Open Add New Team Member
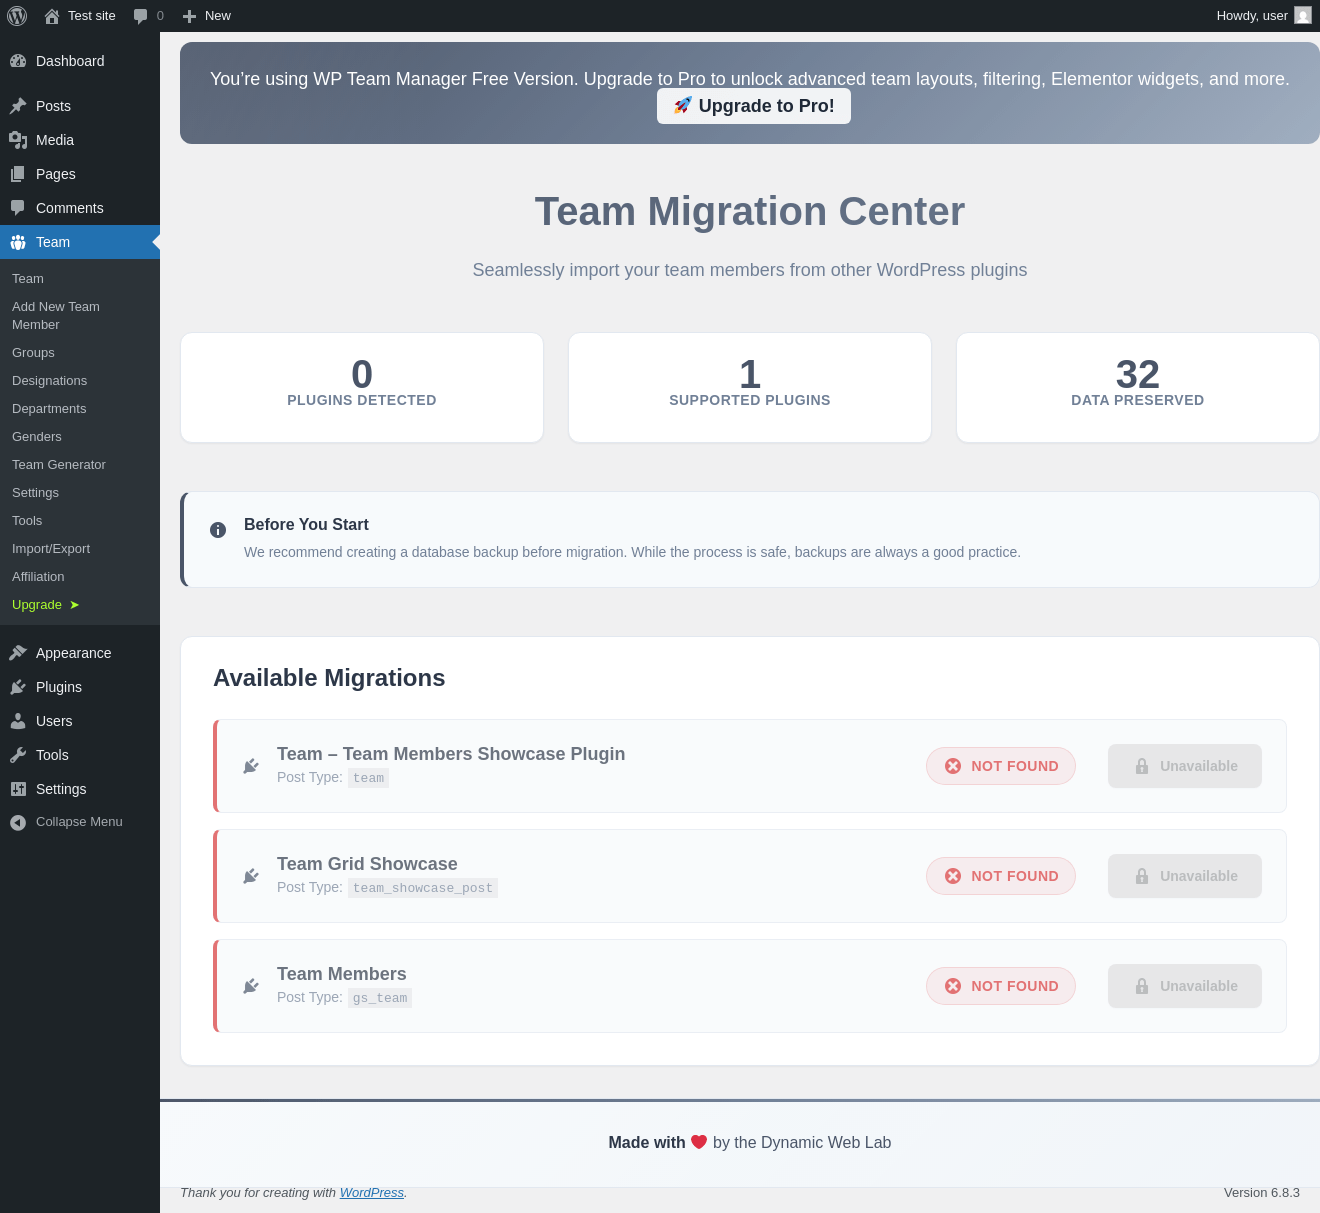Image resolution: width=1320 pixels, height=1213 pixels. (x=80, y=316)
